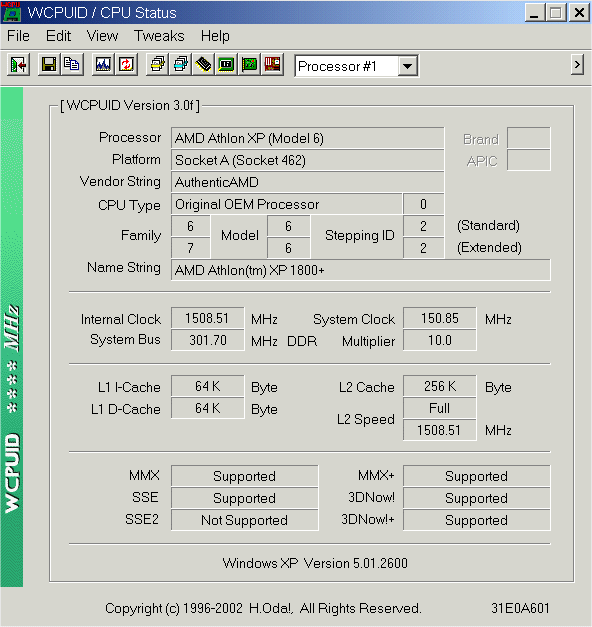Click the floppy disk save icon
Viewport: 592px width, 627px height.
click(49, 64)
